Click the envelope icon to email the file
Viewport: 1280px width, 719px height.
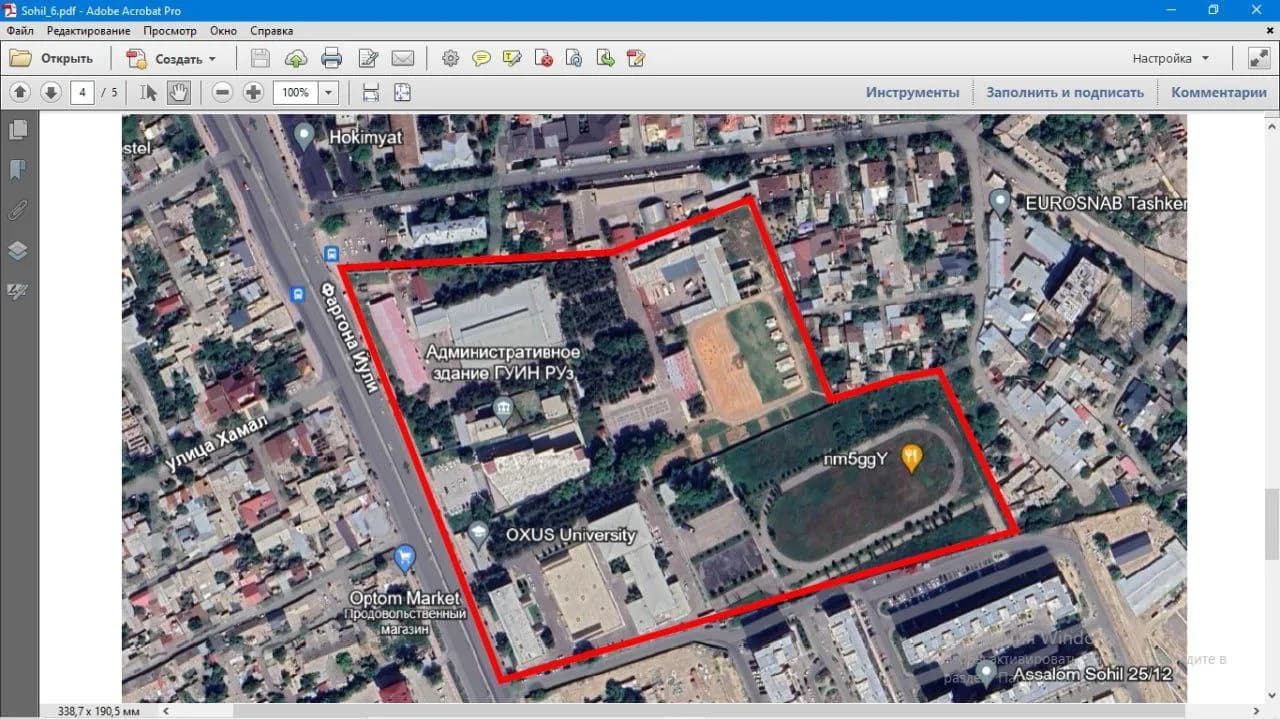tap(402, 58)
